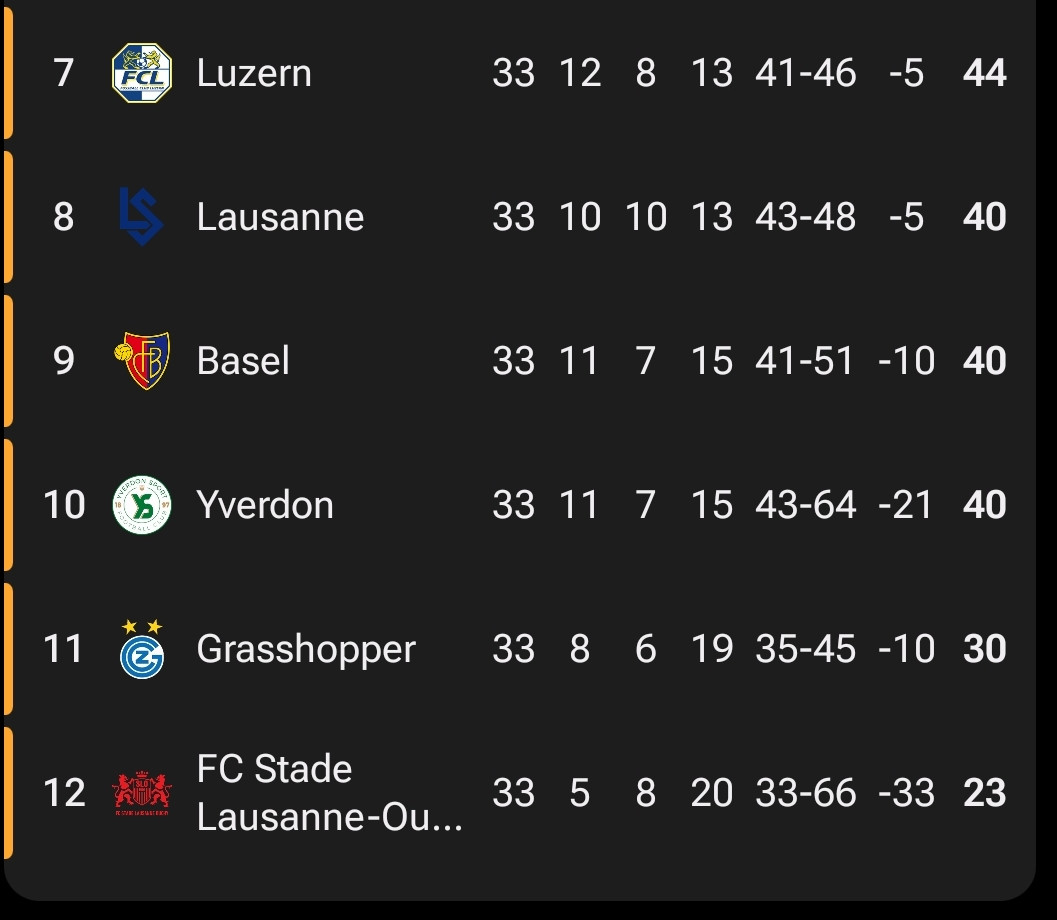Click Grasshopper's 30 points value

point(984,649)
